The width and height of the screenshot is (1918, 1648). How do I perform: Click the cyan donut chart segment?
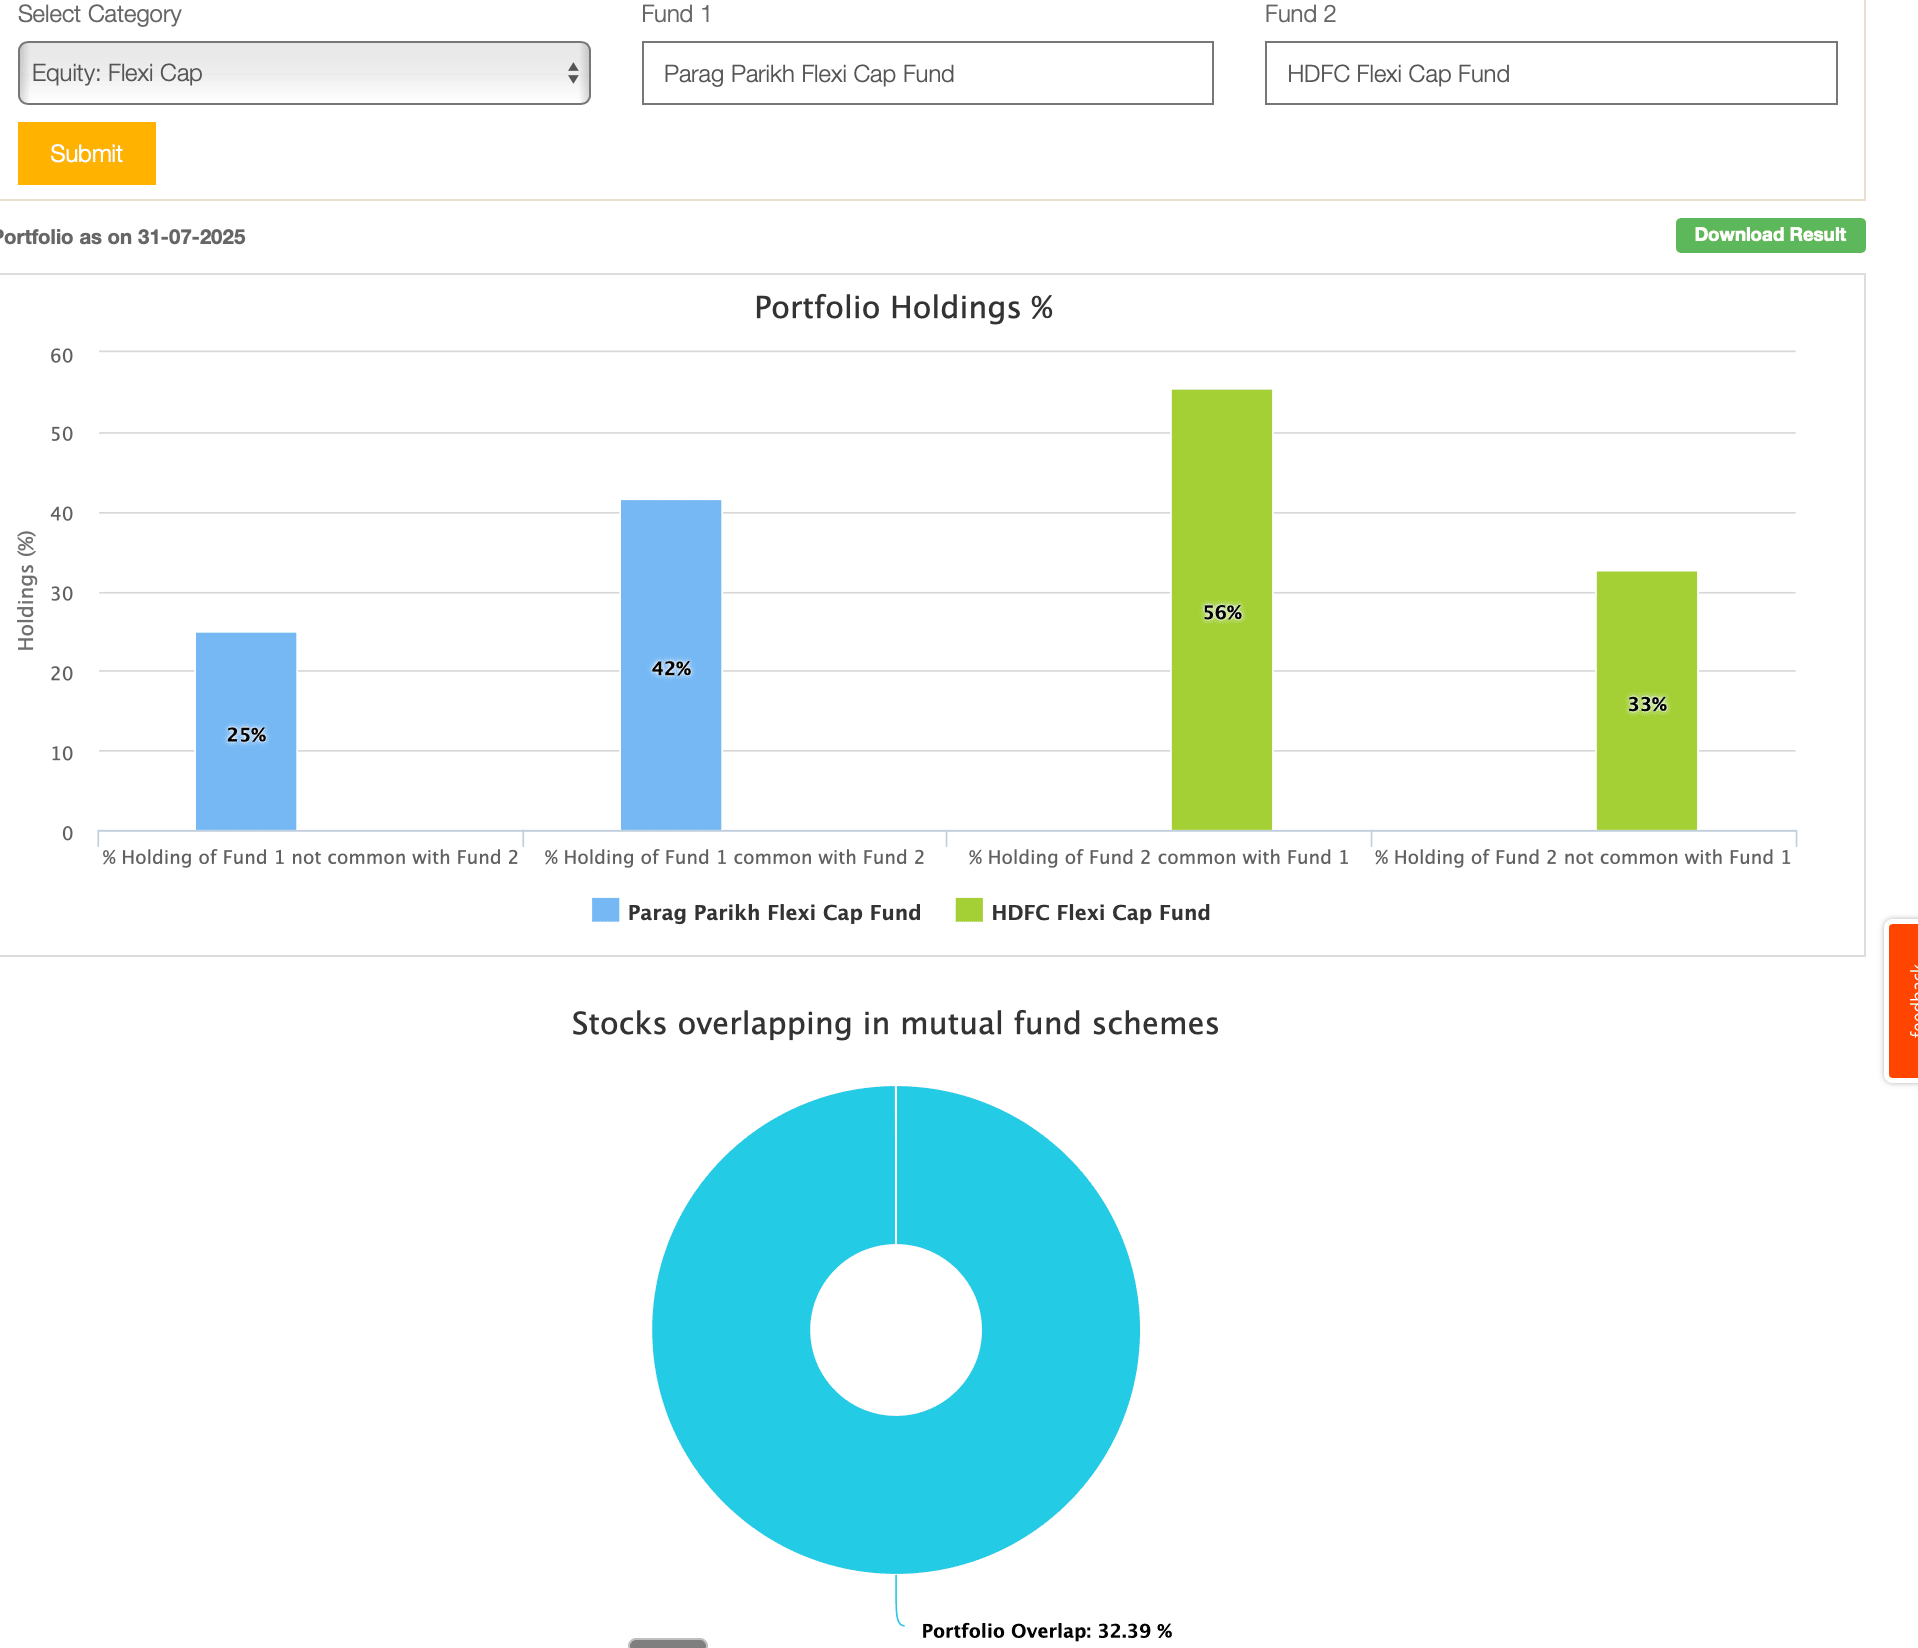pos(1060,1330)
